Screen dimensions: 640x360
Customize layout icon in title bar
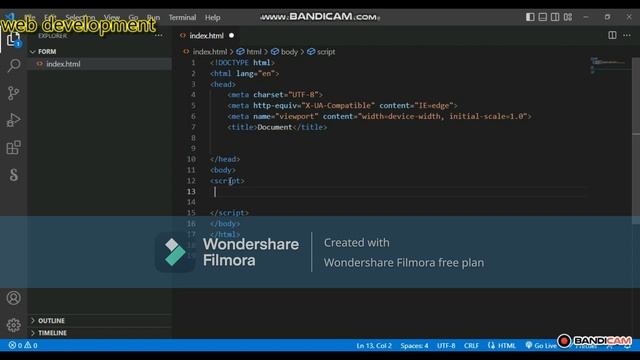pyautogui.click(x=568, y=17)
